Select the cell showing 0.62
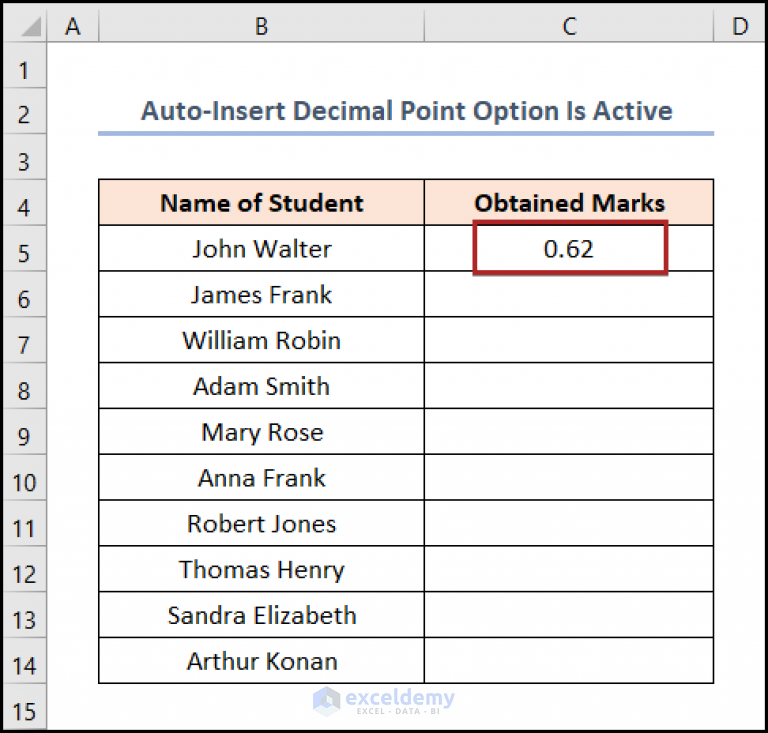Image resolution: width=768 pixels, height=733 pixels. pyautogui.click(x=569, y=249)
